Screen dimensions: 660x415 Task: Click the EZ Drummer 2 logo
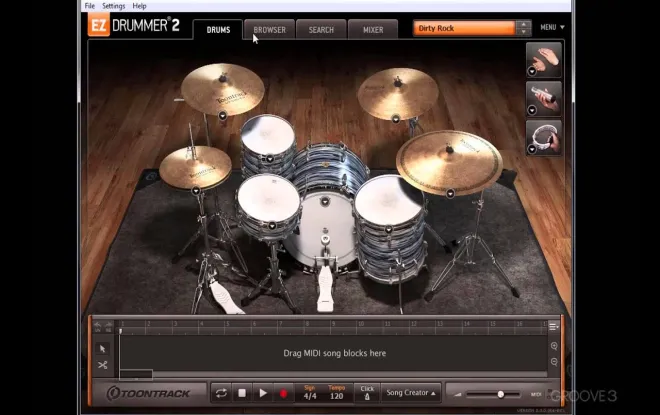click(134, 25)
